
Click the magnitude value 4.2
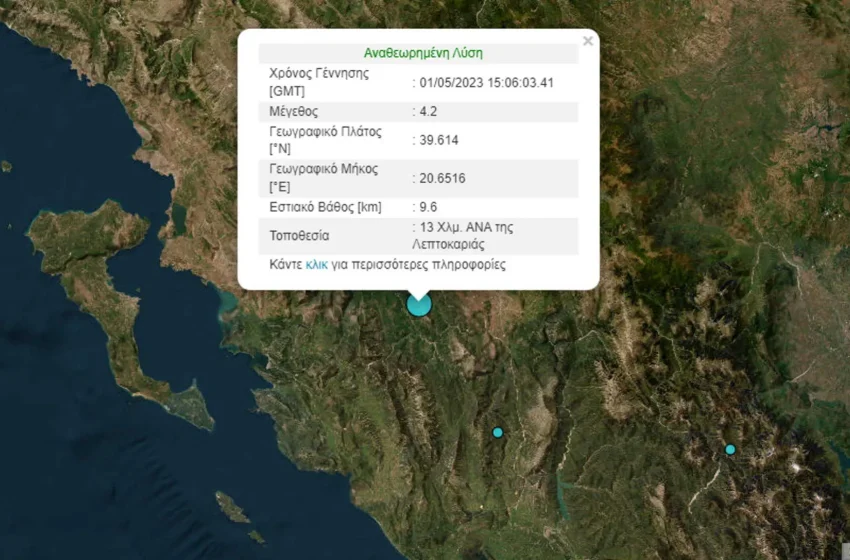pos(428,111)
